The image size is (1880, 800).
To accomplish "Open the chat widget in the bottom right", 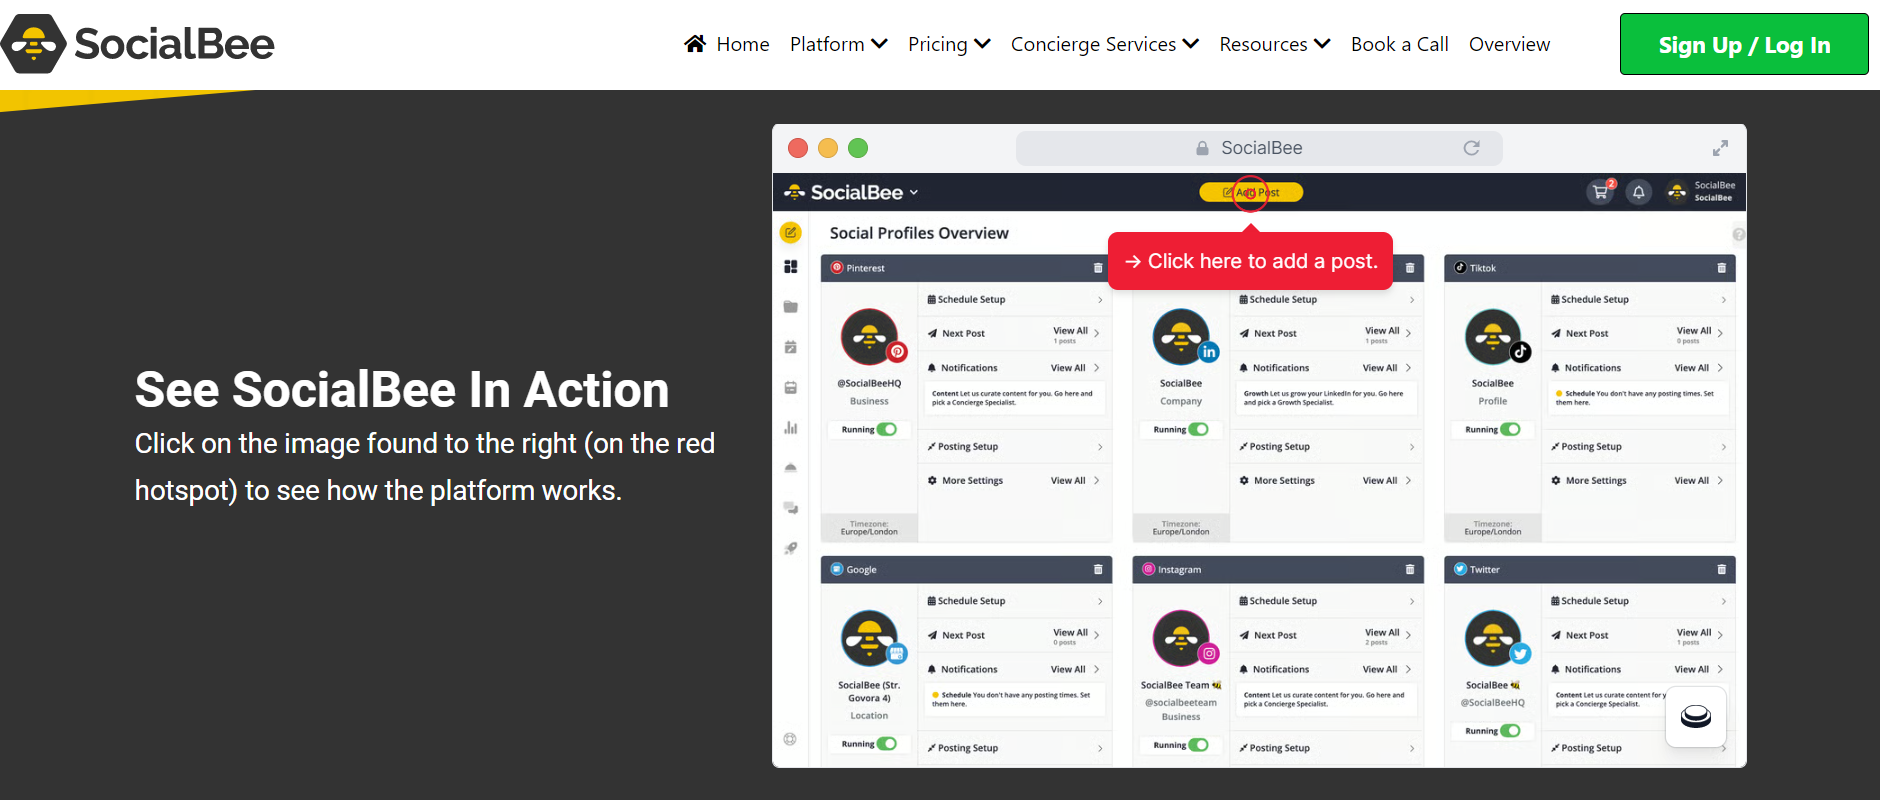I will pyautogui.click(x=1695, y=717).
